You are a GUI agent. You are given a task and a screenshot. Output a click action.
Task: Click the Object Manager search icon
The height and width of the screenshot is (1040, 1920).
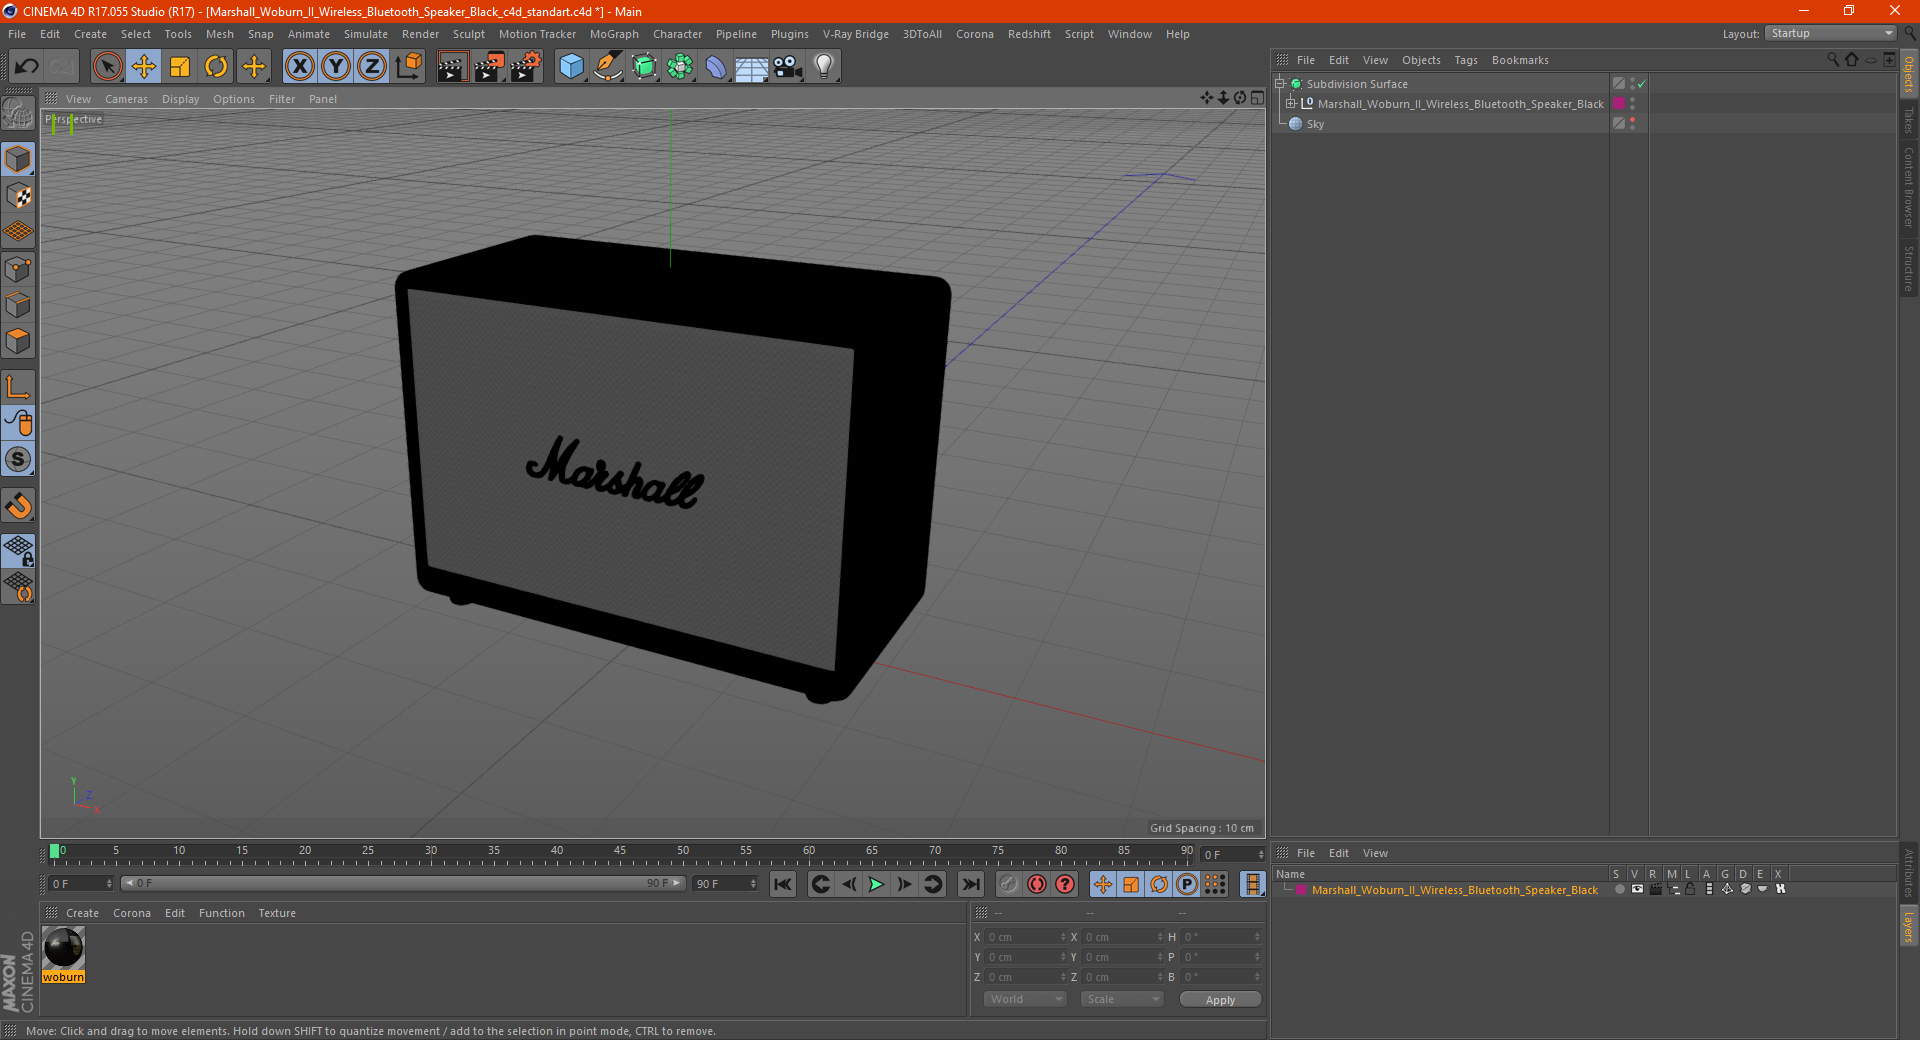coord(1832,60)
